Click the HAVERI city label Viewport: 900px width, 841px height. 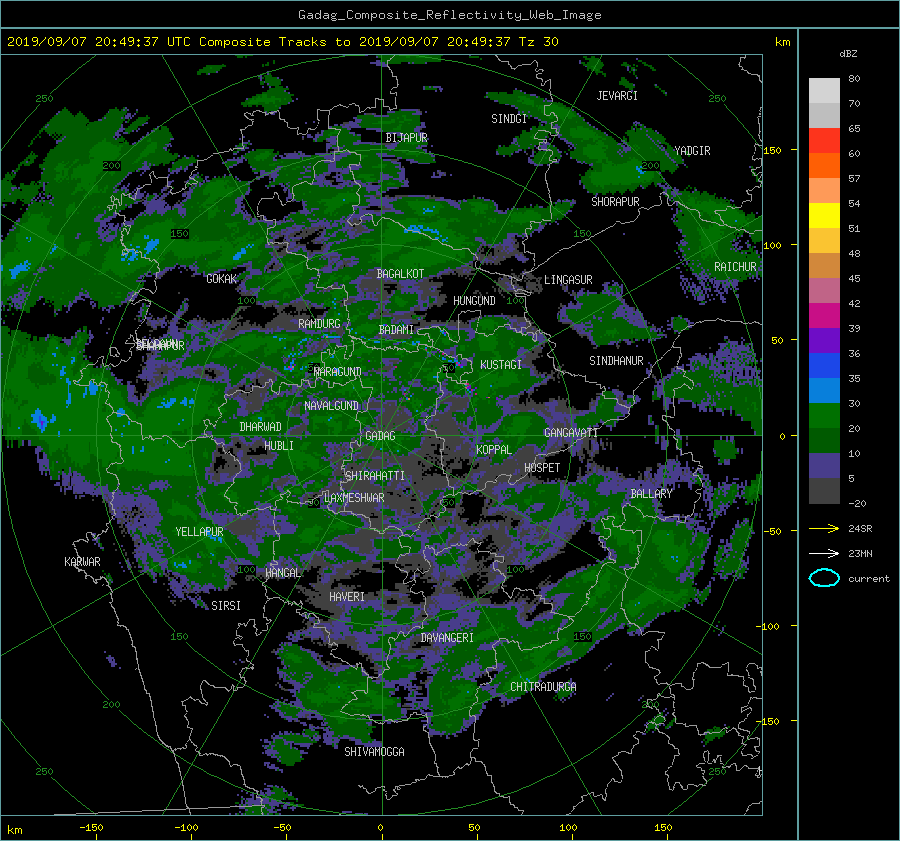pyautogui.click(x=347, y=597)
